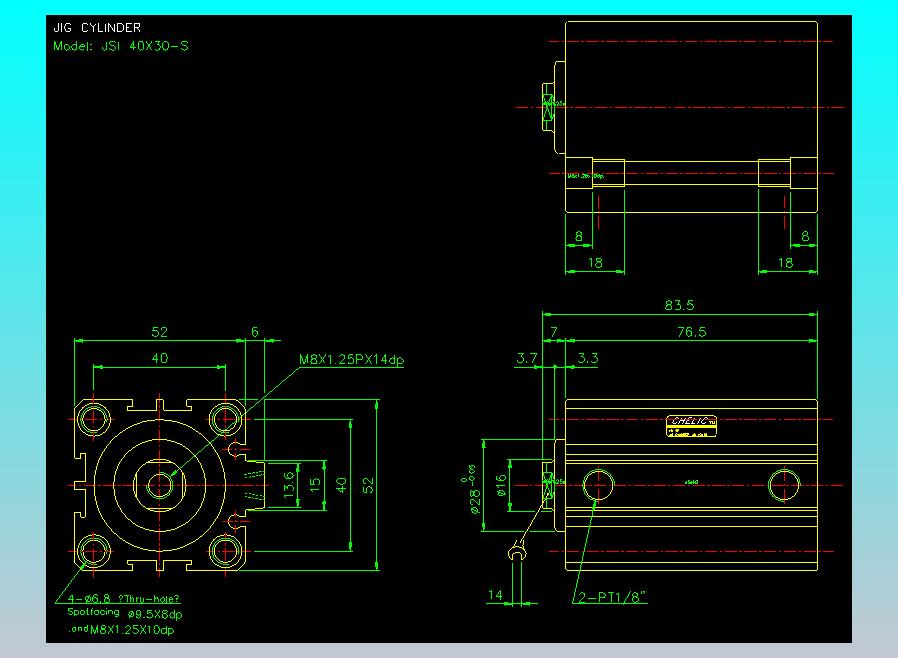
Task: Click the horizontal 52 width dimension
Action: [x=159, y=332]
